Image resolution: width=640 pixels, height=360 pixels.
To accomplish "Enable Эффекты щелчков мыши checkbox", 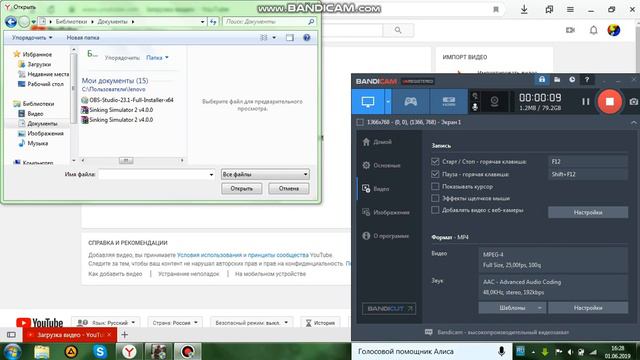I will tap(435, 198).
